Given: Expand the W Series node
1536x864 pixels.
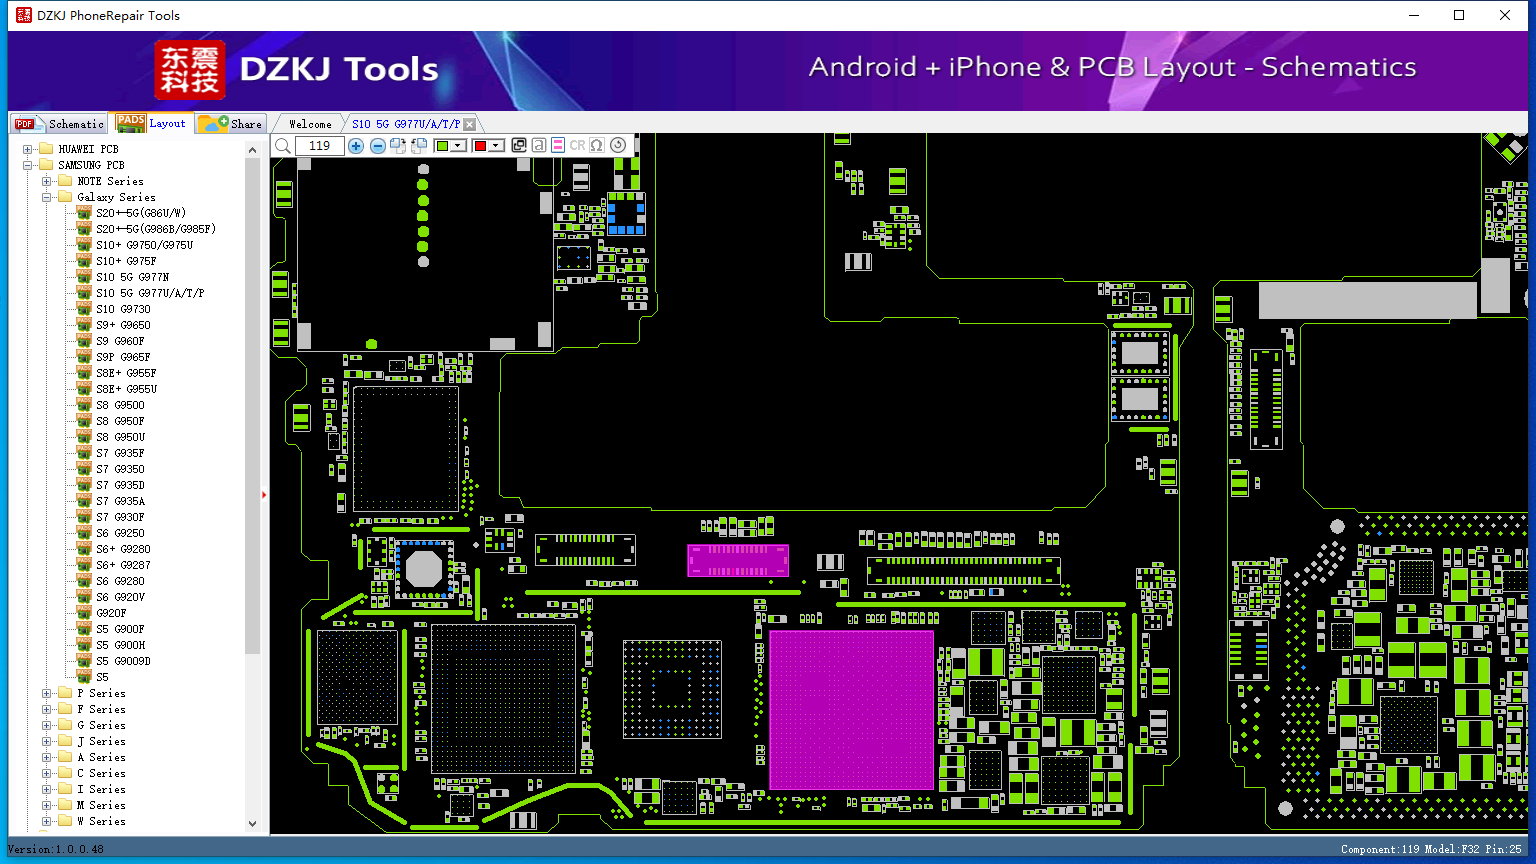Looking at the screenshot, I should (47, 821).
